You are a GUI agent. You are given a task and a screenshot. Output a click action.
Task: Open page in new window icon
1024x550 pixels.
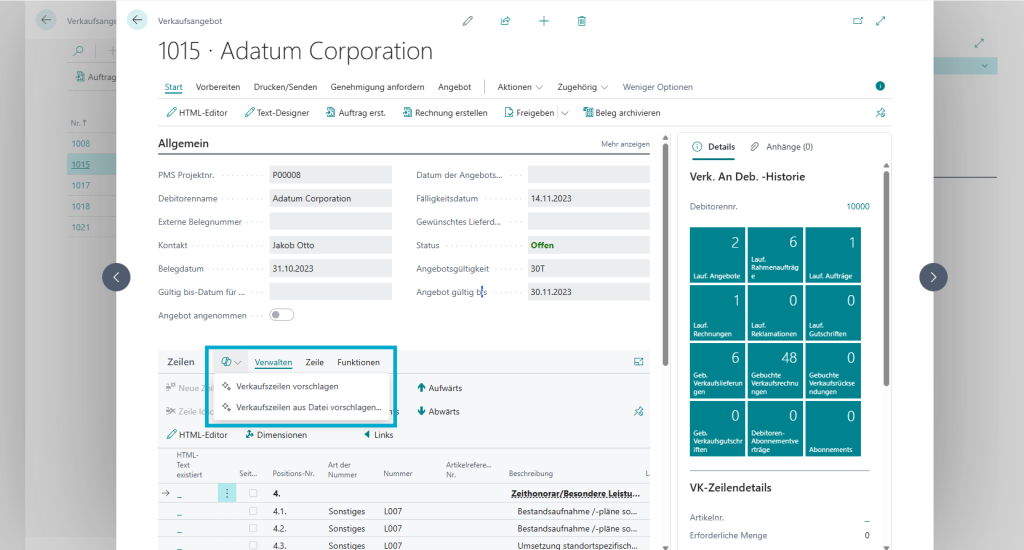click(x=857, y=21)
